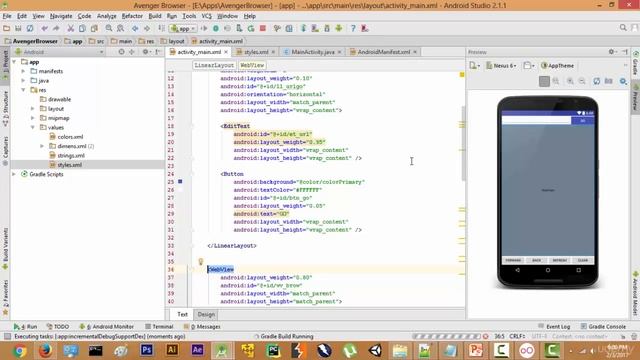Open the AppTheme theme selector
This screenshot has width=640, height=360.
(x=558, y=66)
